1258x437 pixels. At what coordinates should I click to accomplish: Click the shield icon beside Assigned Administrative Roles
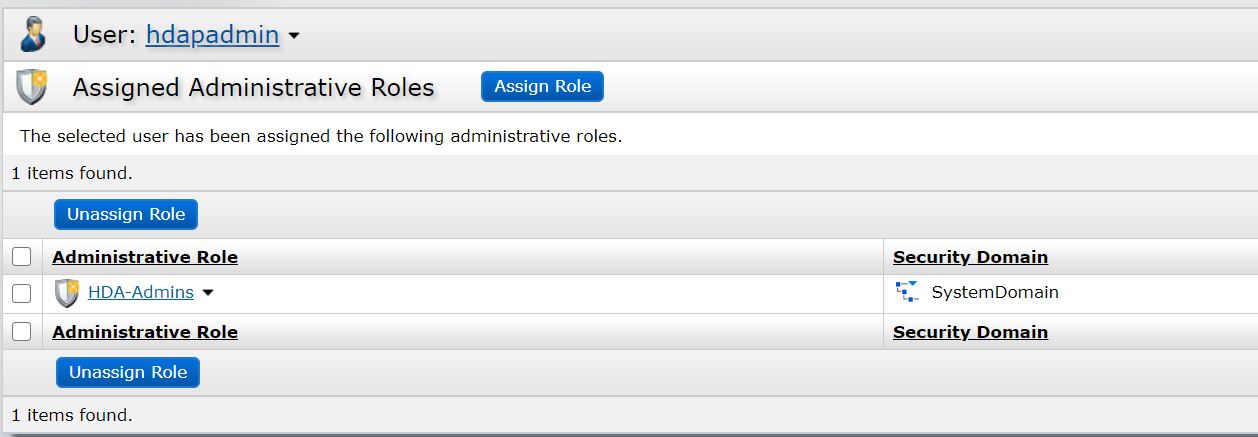point(33,87)
